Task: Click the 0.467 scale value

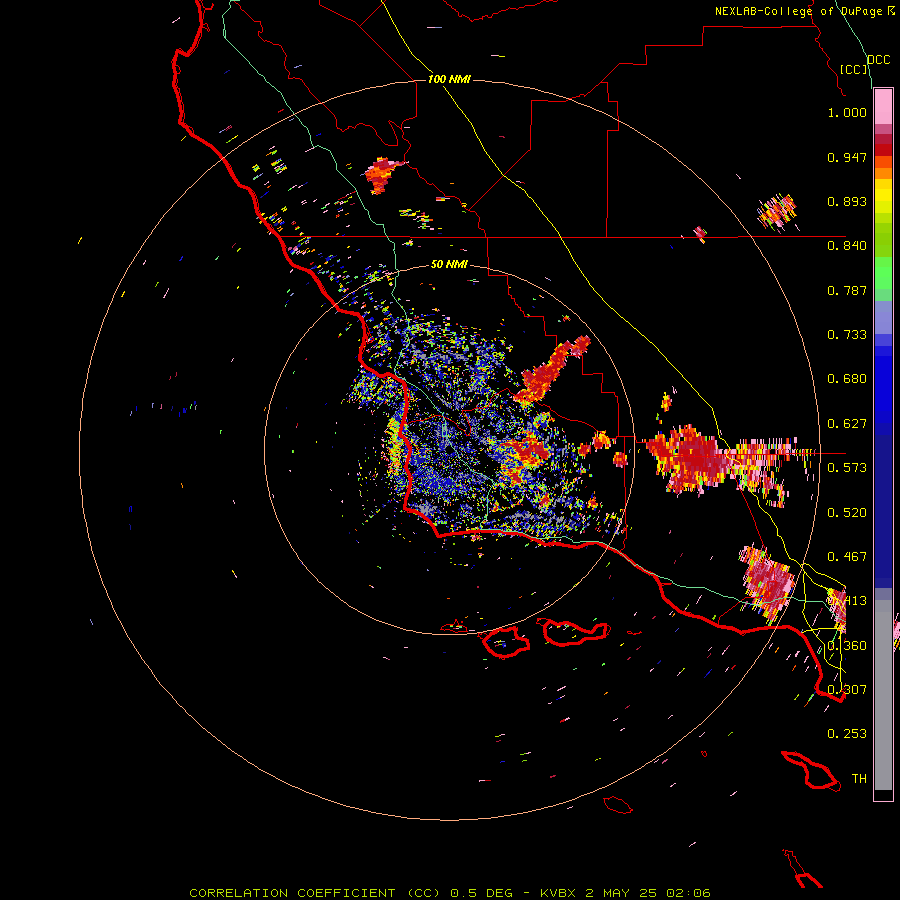Action: tap(847, 557)
